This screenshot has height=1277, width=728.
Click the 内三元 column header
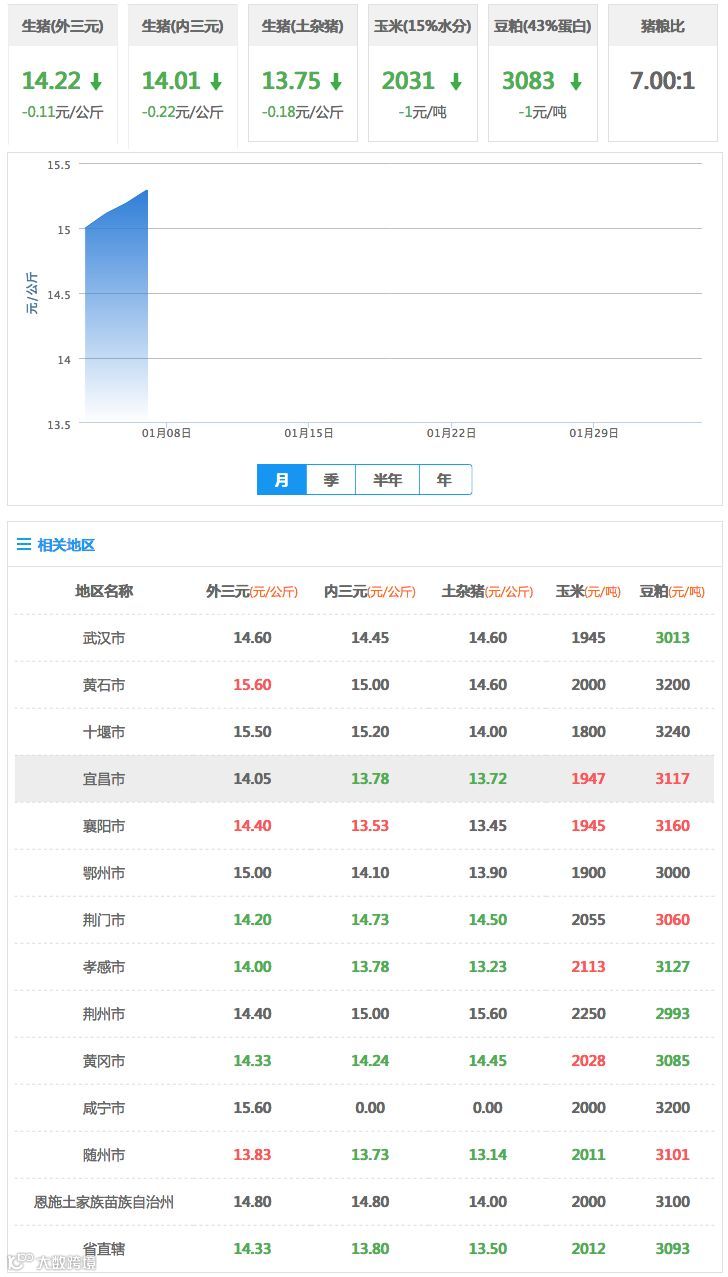pyautogui.click(x=370, y=591)
